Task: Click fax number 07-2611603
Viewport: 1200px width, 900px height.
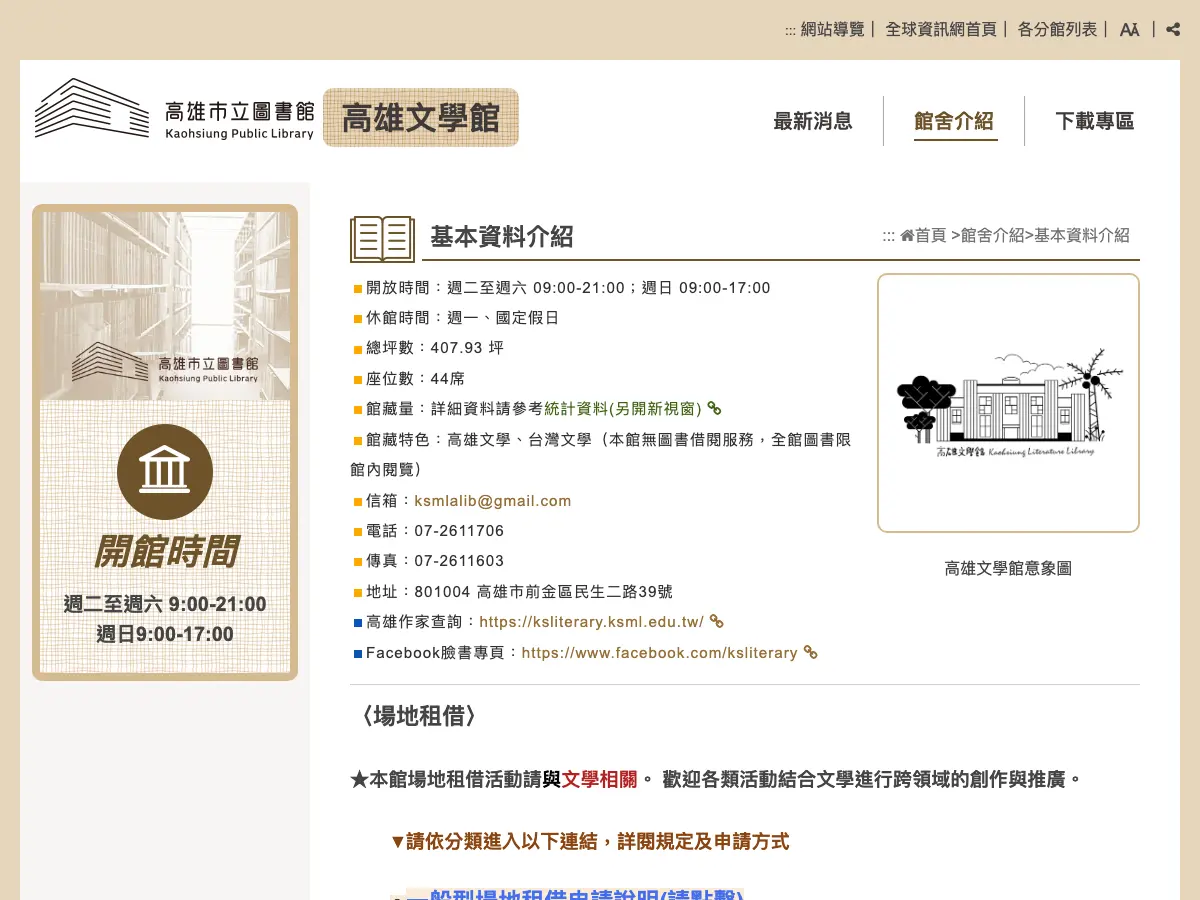Action: [x=459, y=561]
